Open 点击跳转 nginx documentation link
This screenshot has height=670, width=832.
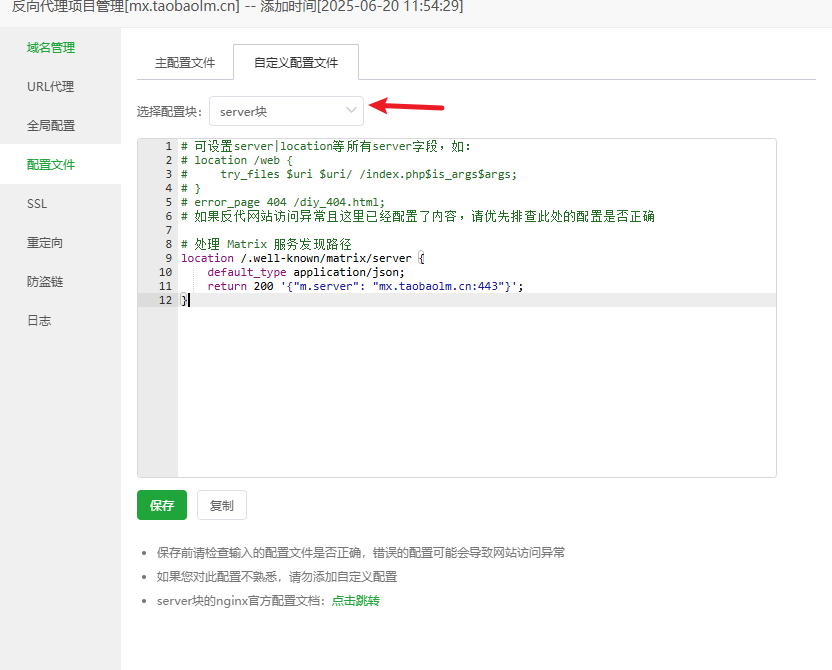pos(356,600)
